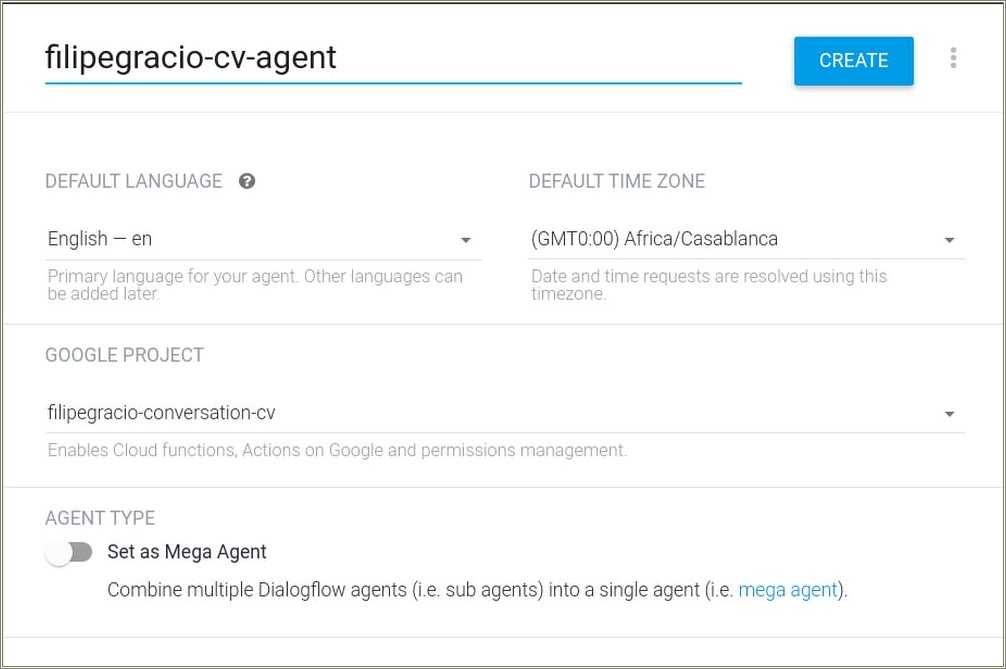
Task: Click the agent name field 'filipegracio-cv-agent'
Action: (x=392, y=58)
